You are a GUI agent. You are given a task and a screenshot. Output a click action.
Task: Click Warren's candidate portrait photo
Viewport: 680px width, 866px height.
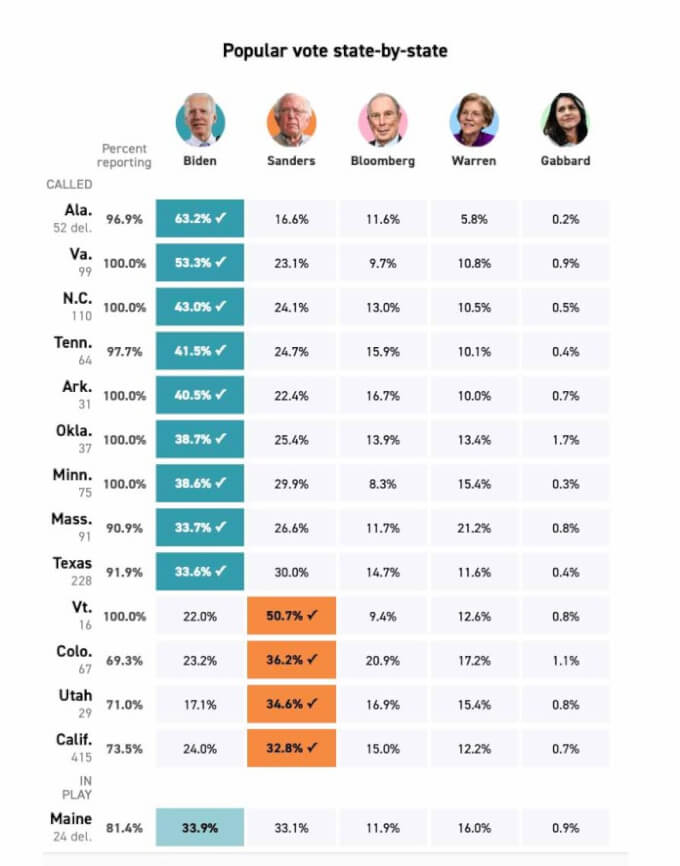click(474, 120)
